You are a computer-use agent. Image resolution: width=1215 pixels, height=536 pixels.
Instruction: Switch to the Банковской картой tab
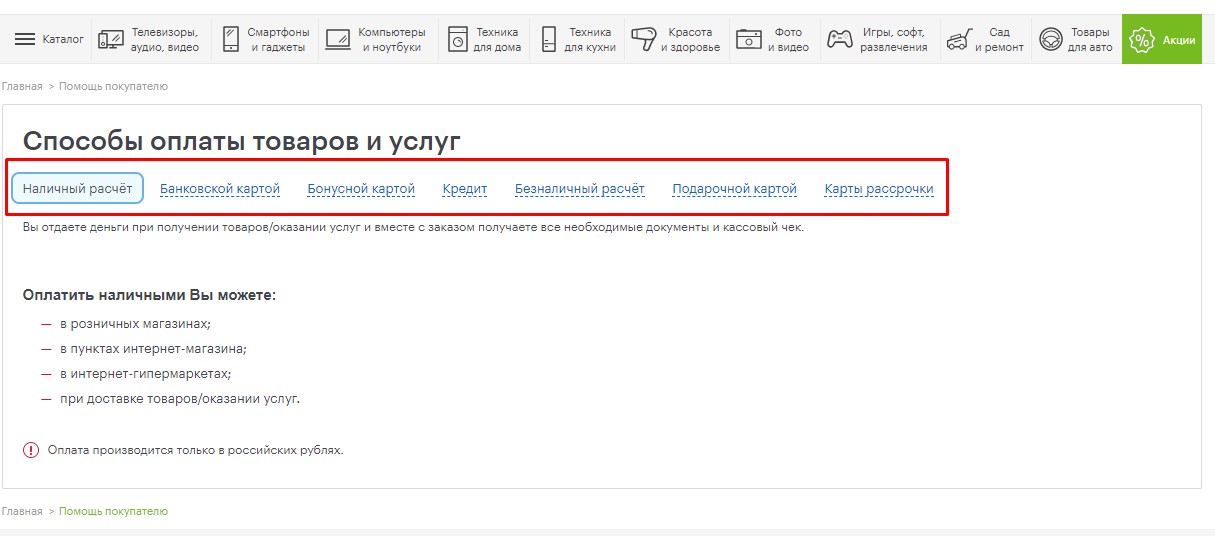220,189
